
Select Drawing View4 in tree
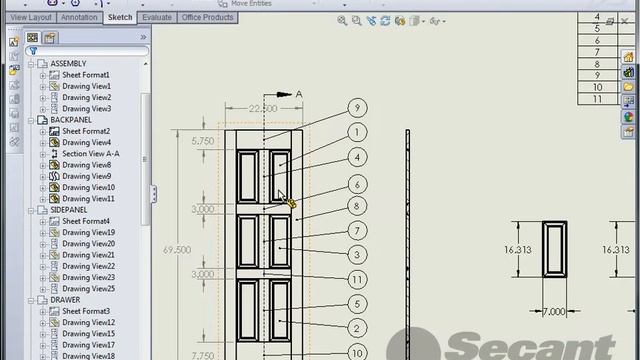[x=87, y=142]
